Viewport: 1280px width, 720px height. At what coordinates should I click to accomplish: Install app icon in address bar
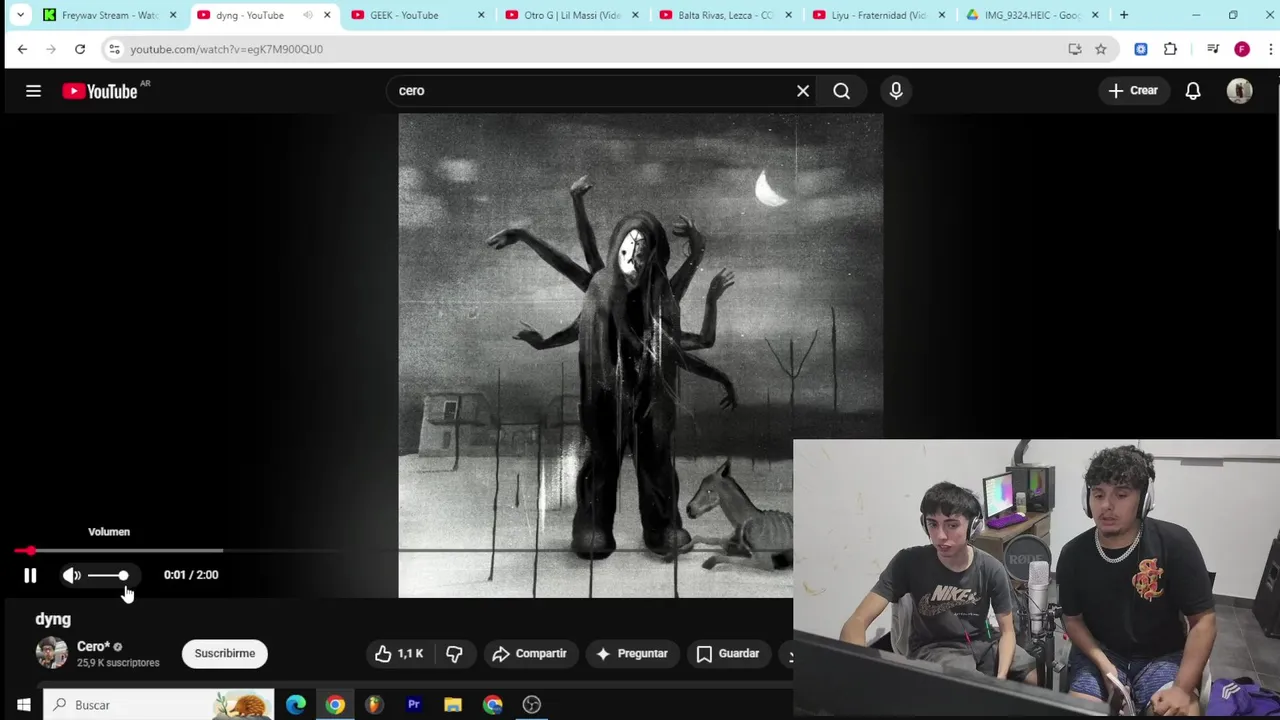[1075, 49]
